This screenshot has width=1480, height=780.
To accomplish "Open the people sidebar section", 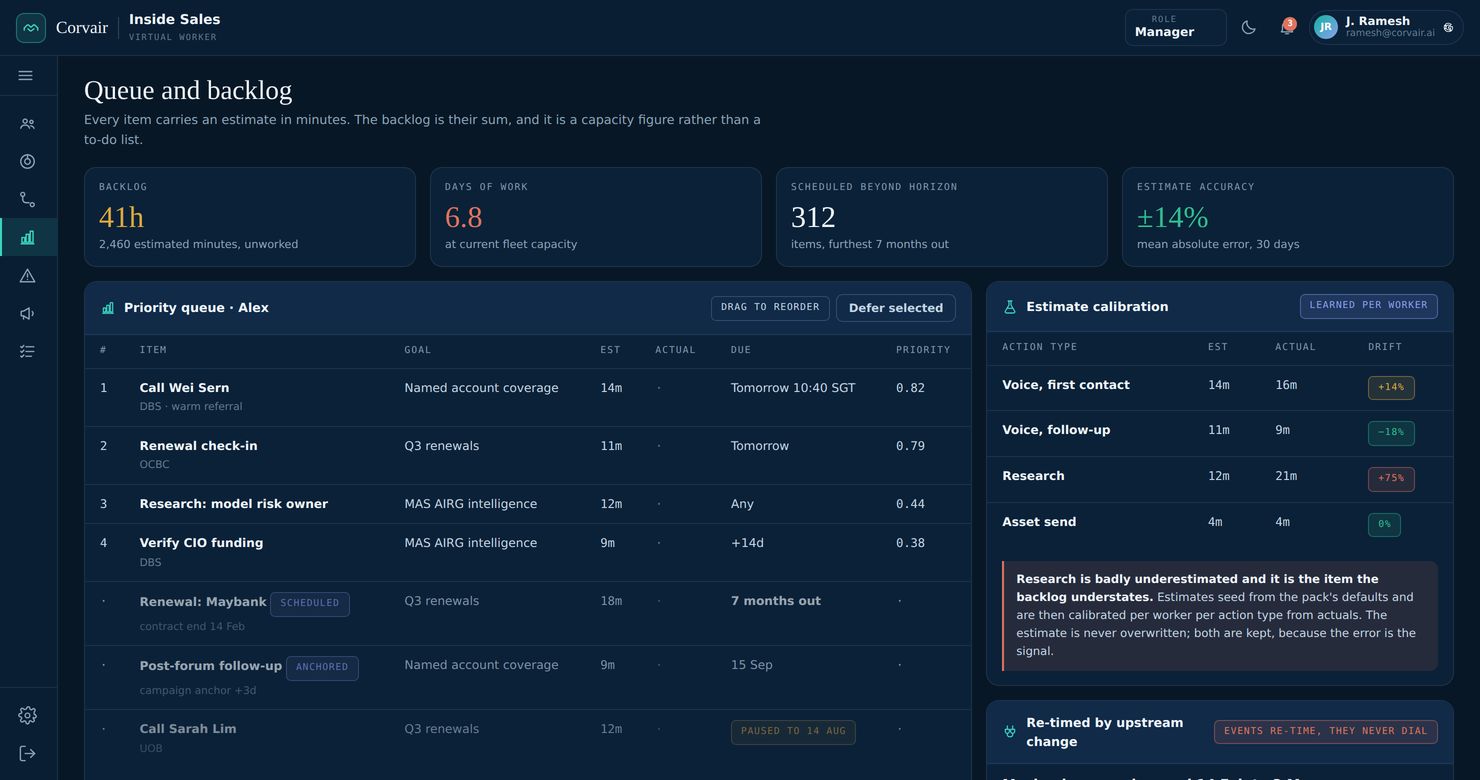I will coord(28,124).
